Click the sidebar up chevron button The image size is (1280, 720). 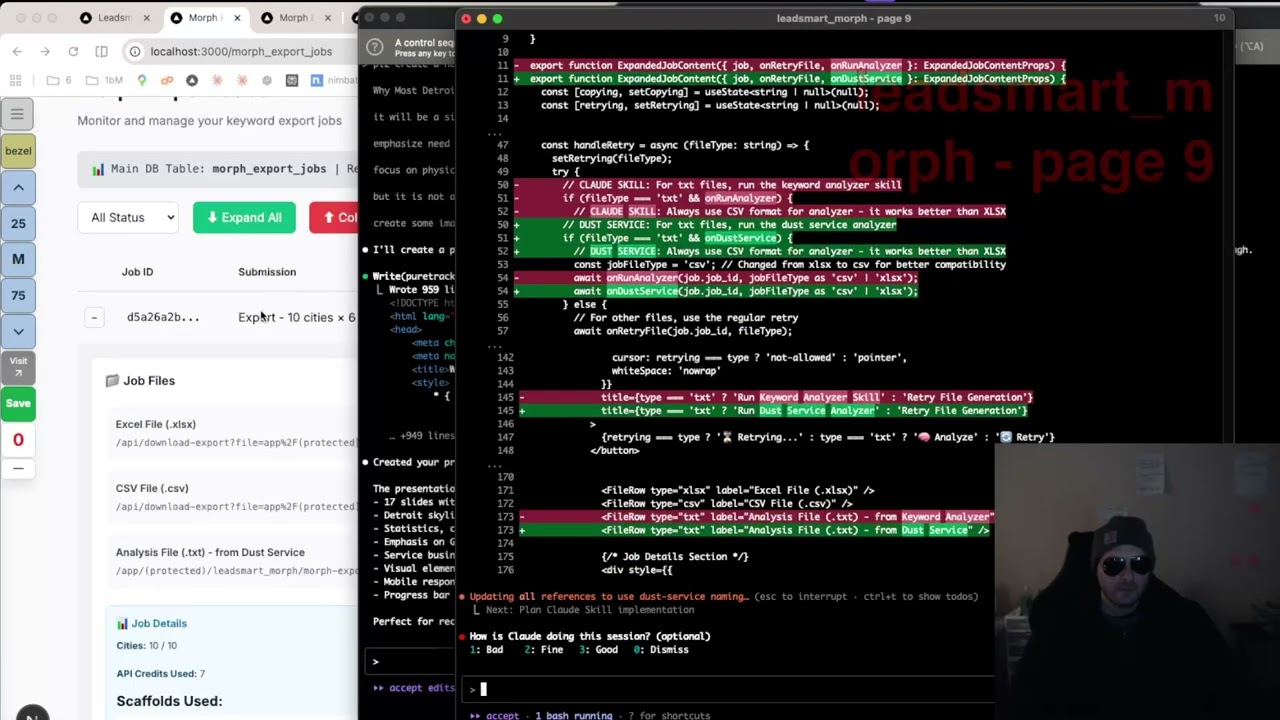(18, 187)
